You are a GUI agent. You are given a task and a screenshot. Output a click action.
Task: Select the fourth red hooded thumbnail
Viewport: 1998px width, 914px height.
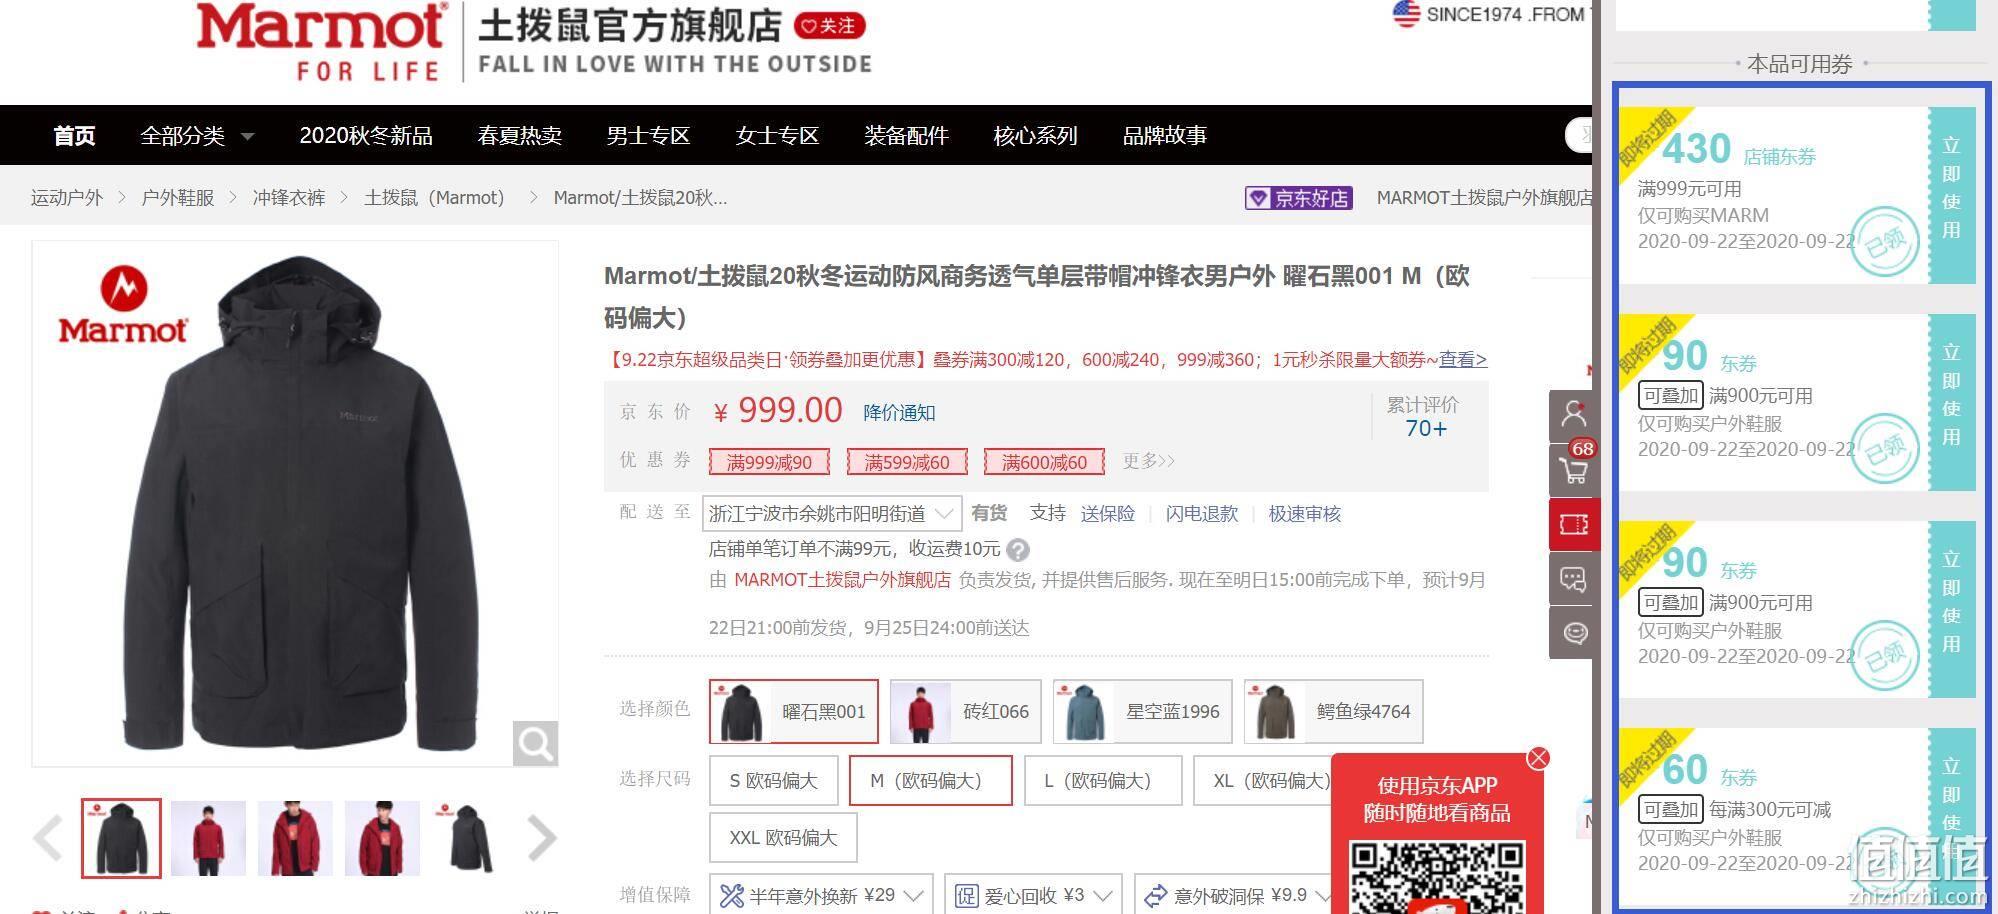(382, 838)
